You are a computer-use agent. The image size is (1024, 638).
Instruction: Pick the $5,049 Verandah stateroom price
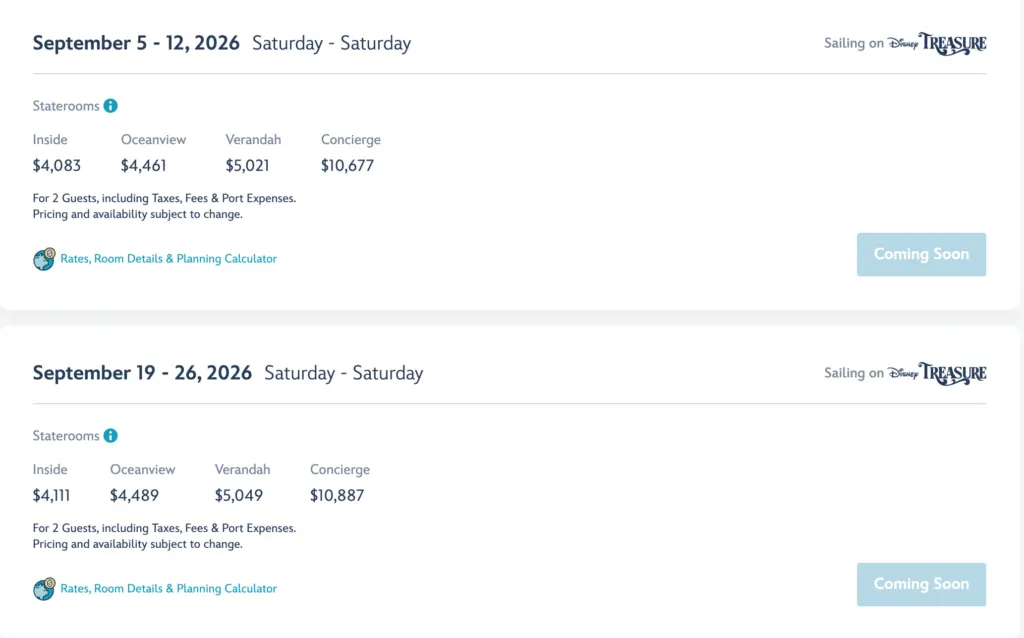click(x=239, y=496)
